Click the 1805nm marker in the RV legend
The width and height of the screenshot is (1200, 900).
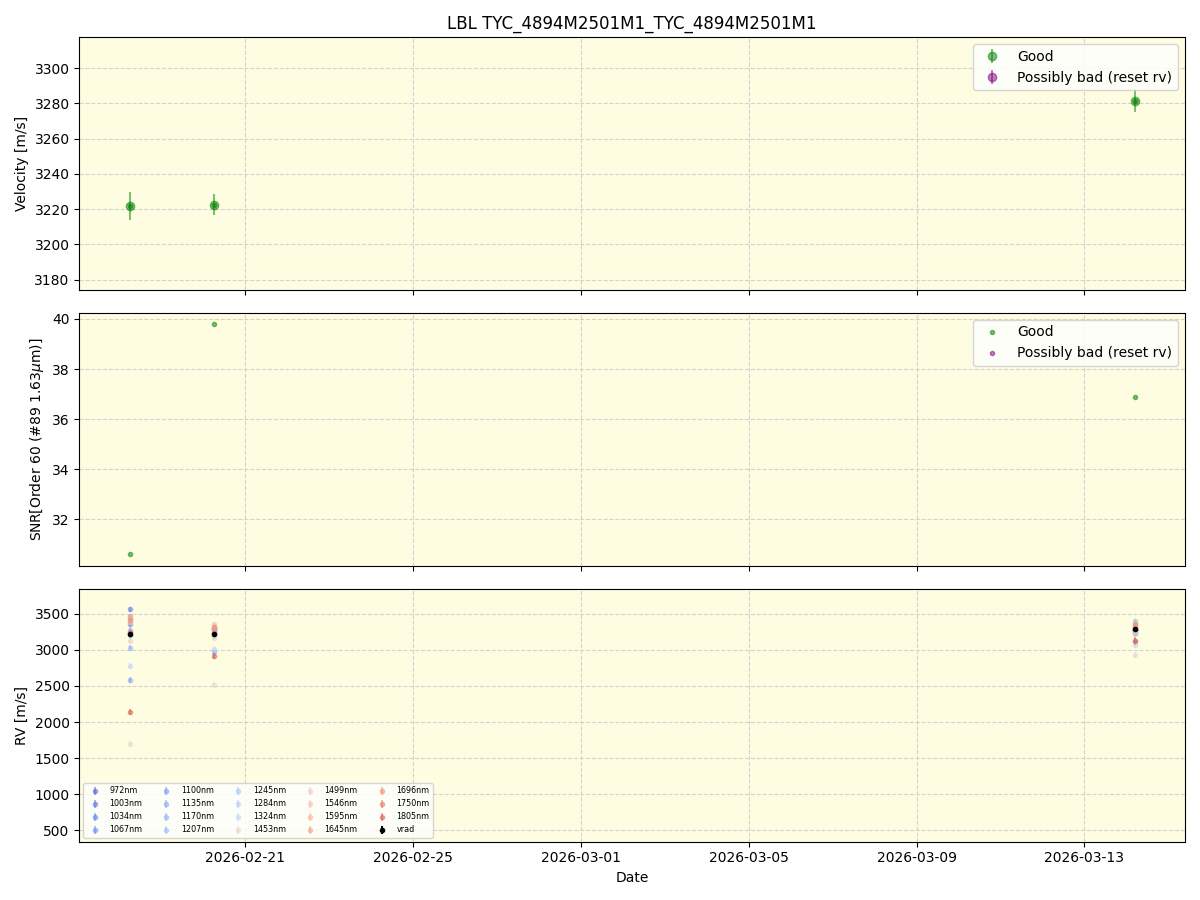coord(382,817)
